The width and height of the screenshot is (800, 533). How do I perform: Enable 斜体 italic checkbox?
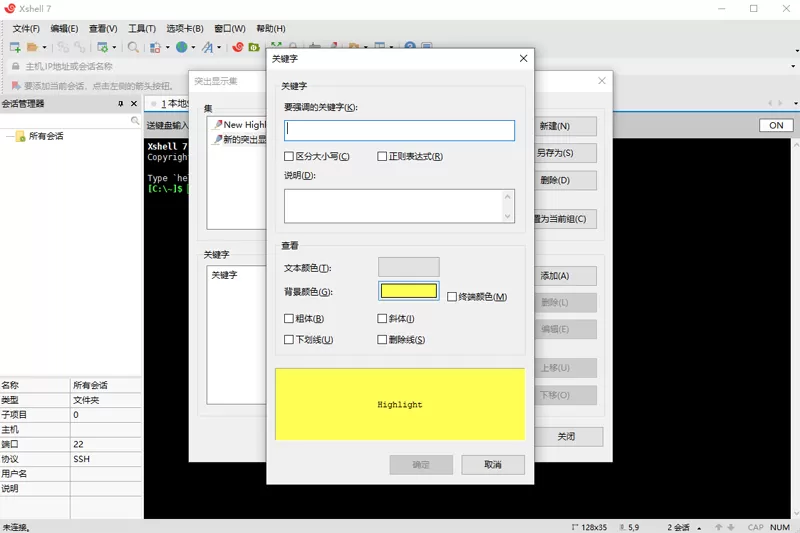click(x=382, y=318)
